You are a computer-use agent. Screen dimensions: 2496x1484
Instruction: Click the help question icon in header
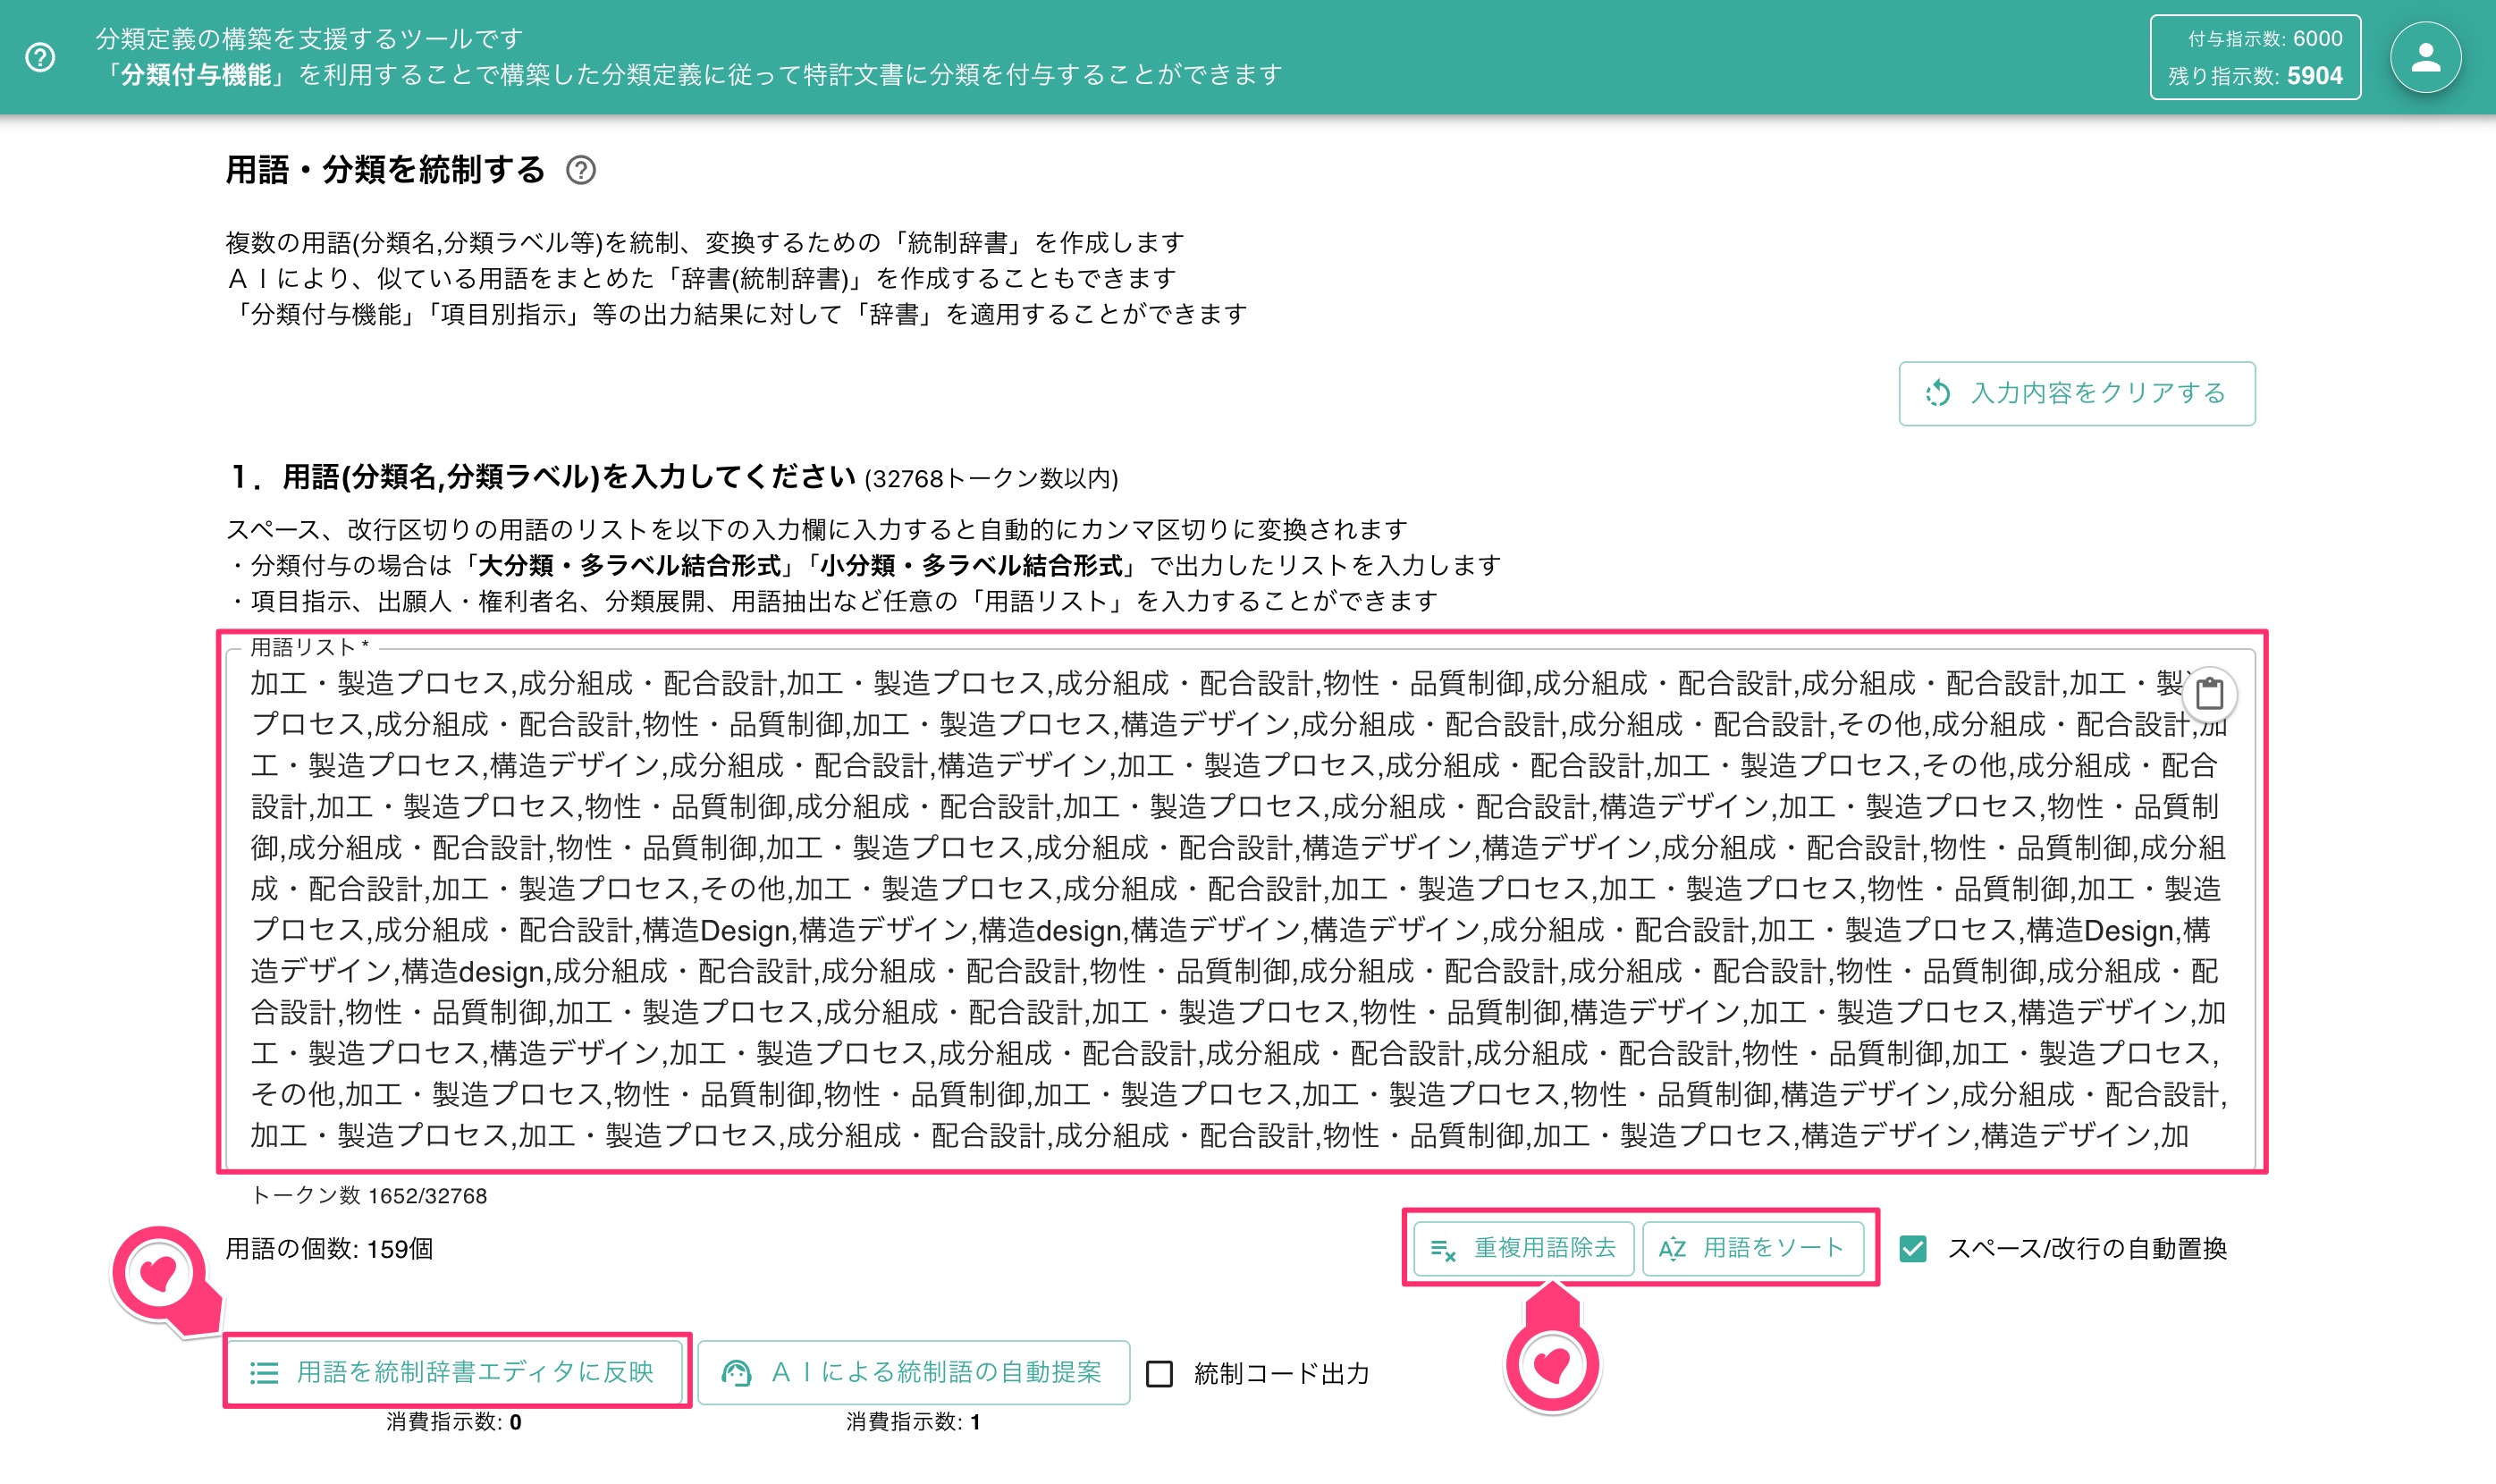40,57
